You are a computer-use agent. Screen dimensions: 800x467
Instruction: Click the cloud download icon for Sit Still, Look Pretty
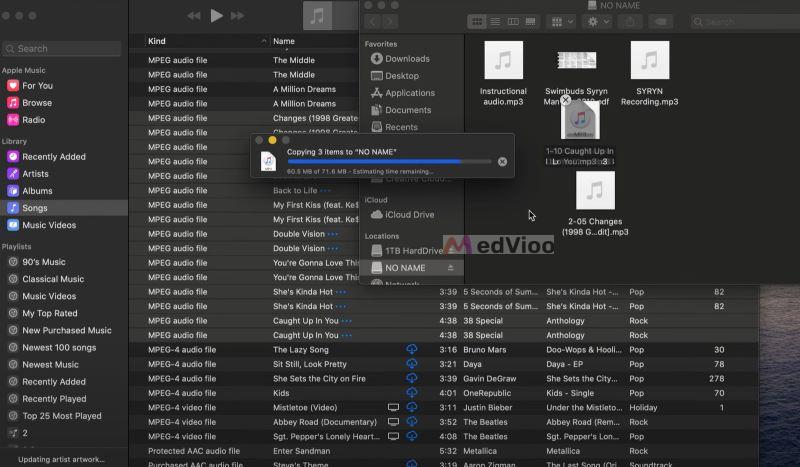point(412,364)
